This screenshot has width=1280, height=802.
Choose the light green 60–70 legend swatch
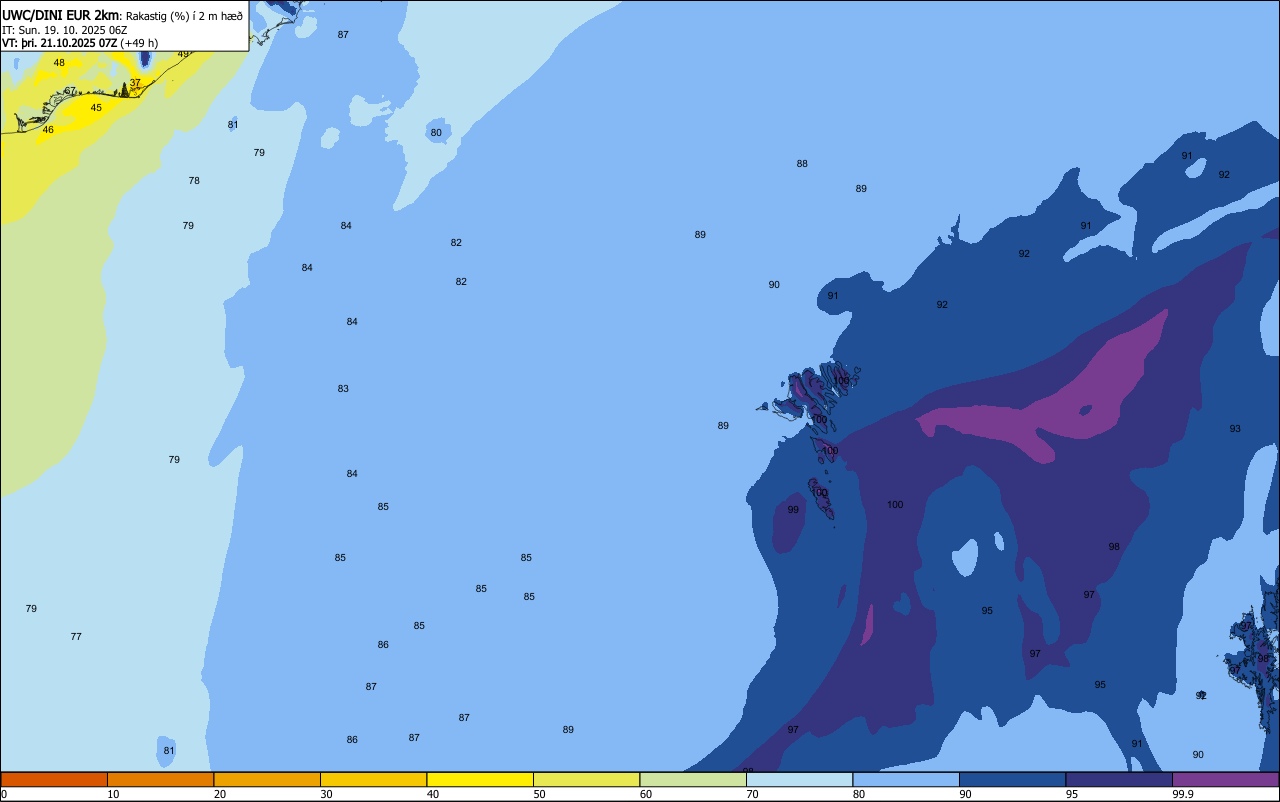click(x=693, y=779)
